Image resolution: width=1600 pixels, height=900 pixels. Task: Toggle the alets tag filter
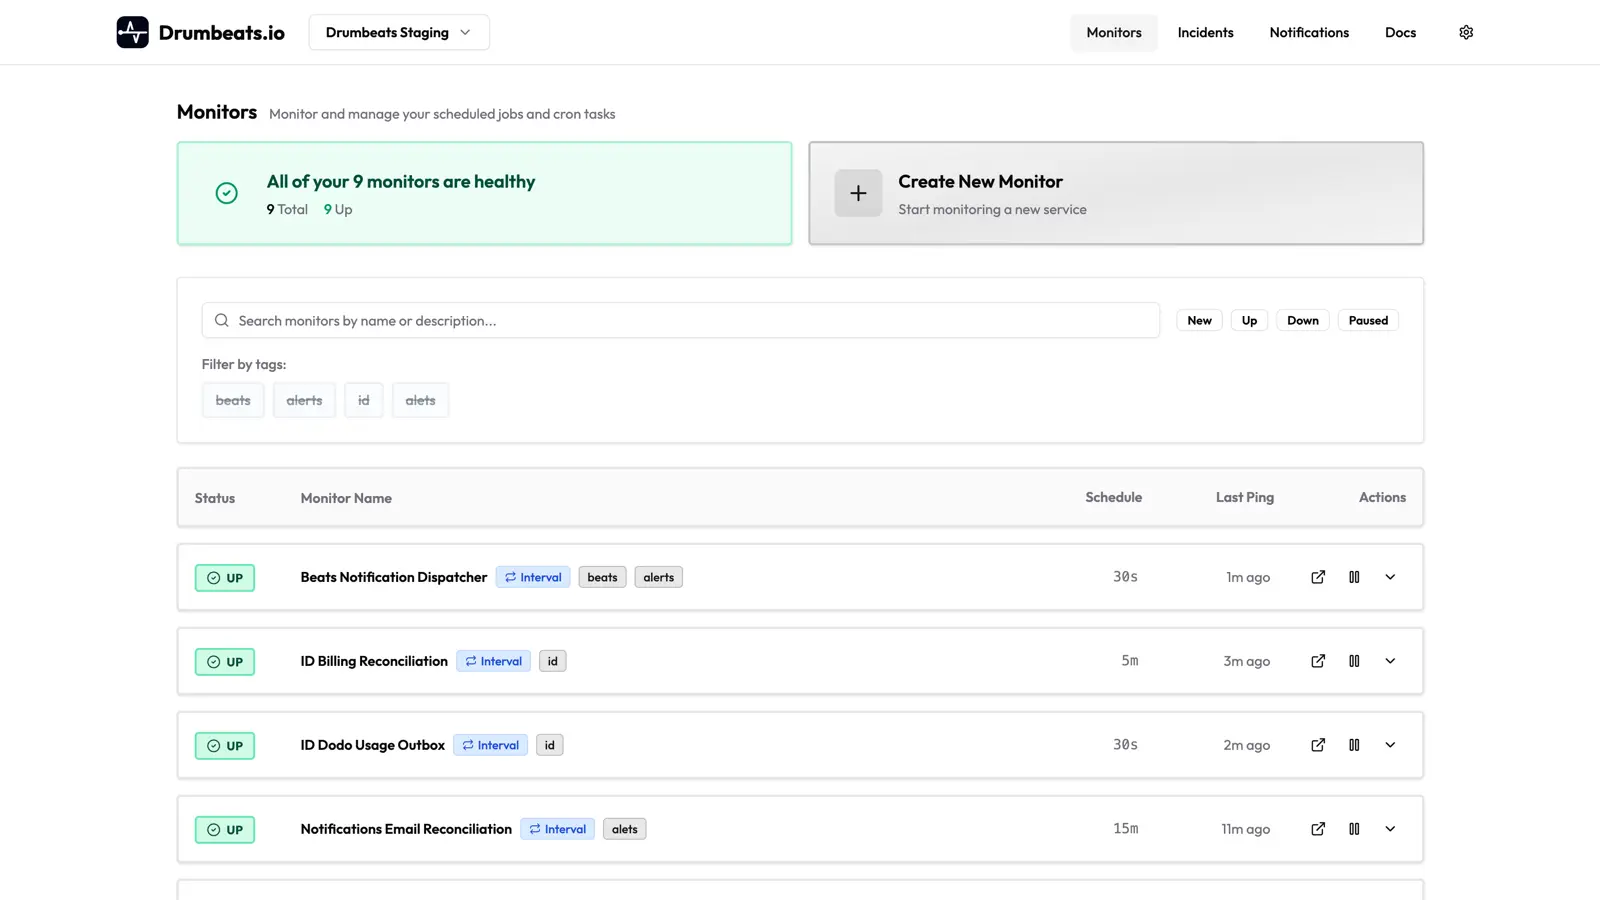tap(420, 400)
